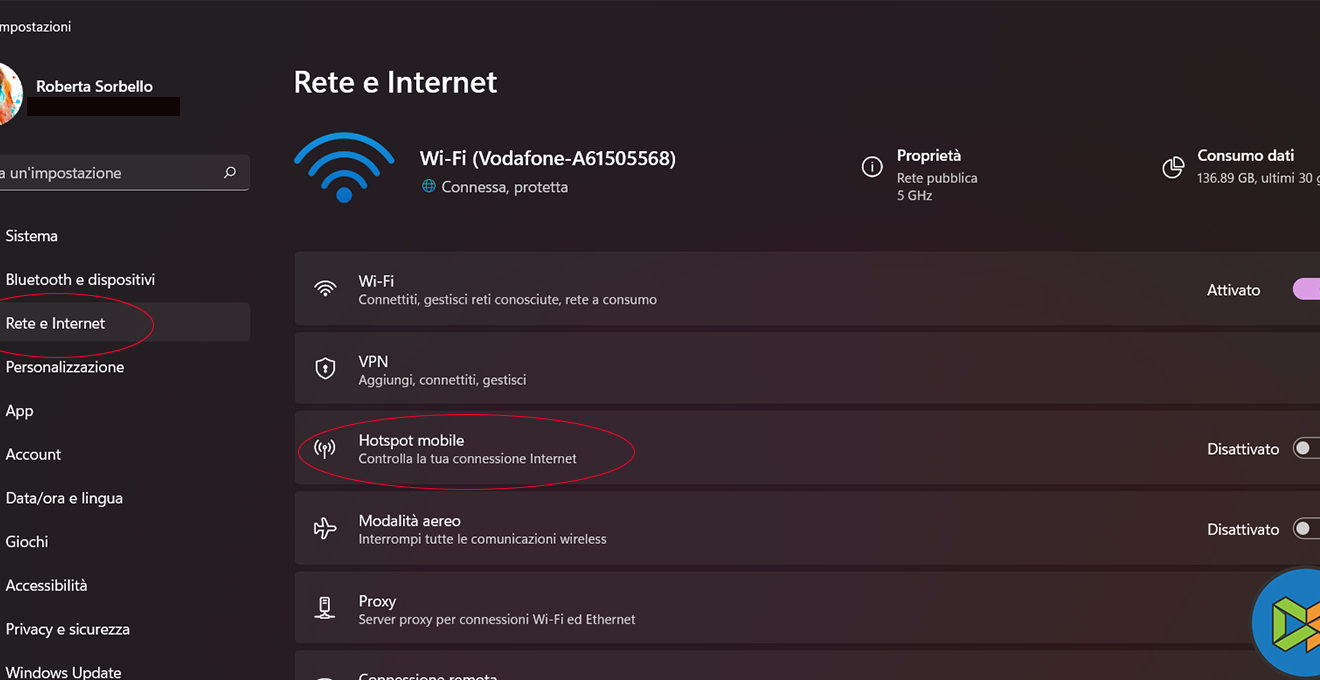Open the Proxy settings row
Viewport: 1320px width, 680px height.
point(700,608)
